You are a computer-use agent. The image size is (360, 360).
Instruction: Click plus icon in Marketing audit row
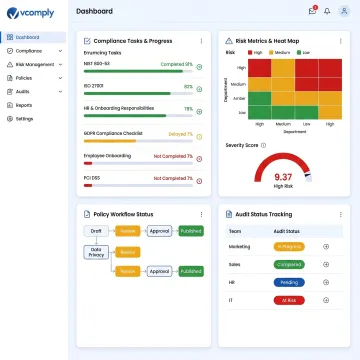[x=326, y=247]
